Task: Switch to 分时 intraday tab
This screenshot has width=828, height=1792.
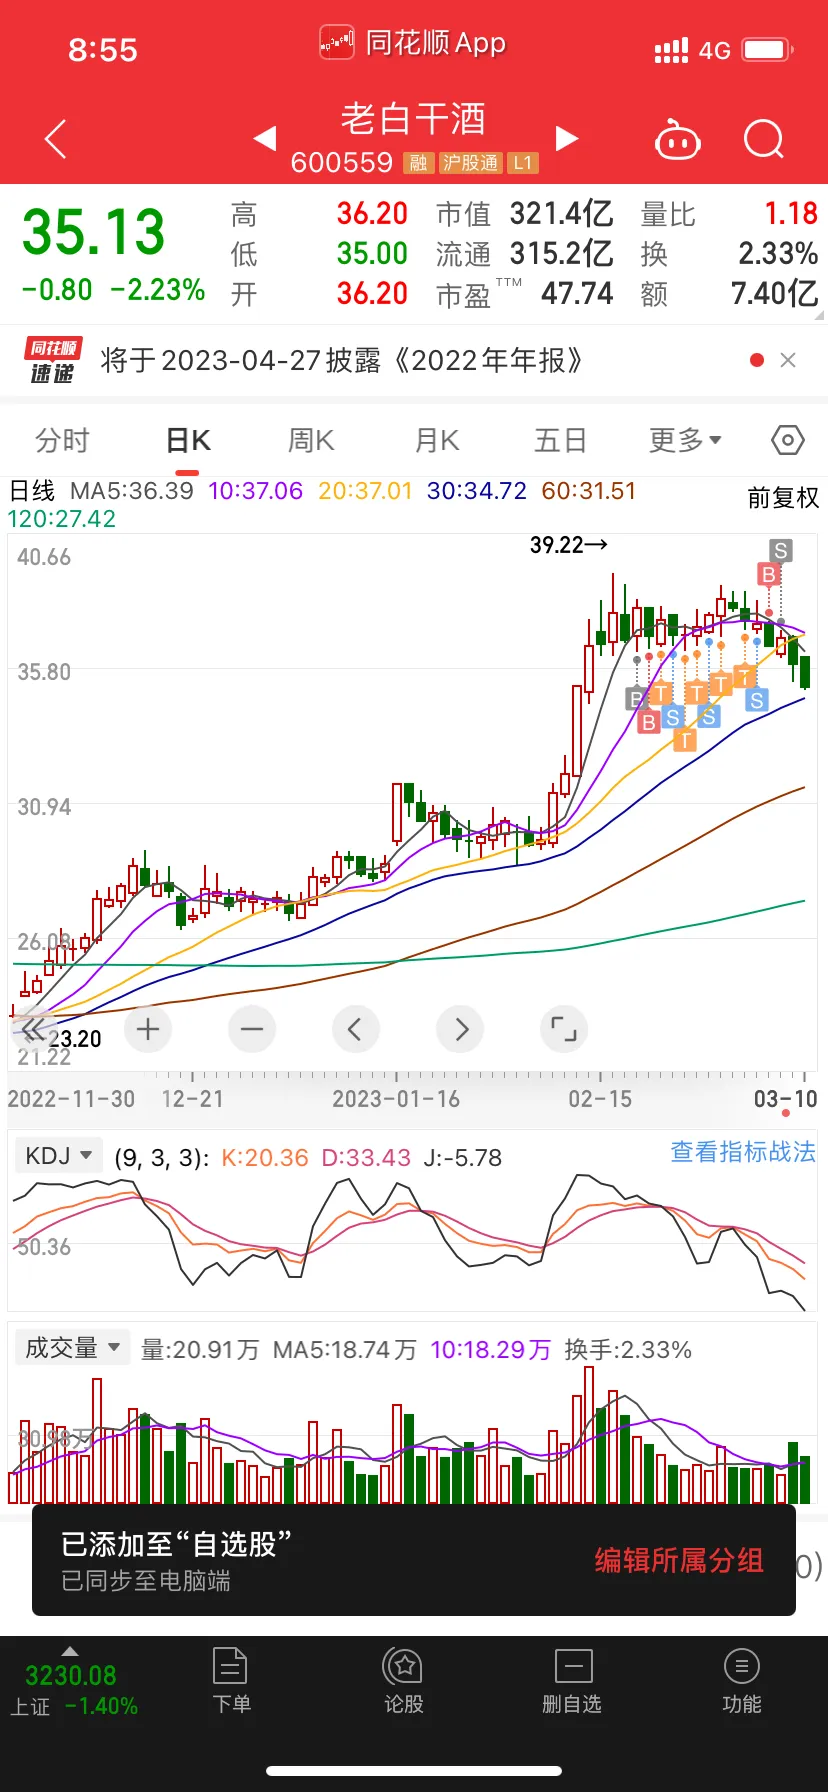Action: pyautogui.click(x=62, y=440)
